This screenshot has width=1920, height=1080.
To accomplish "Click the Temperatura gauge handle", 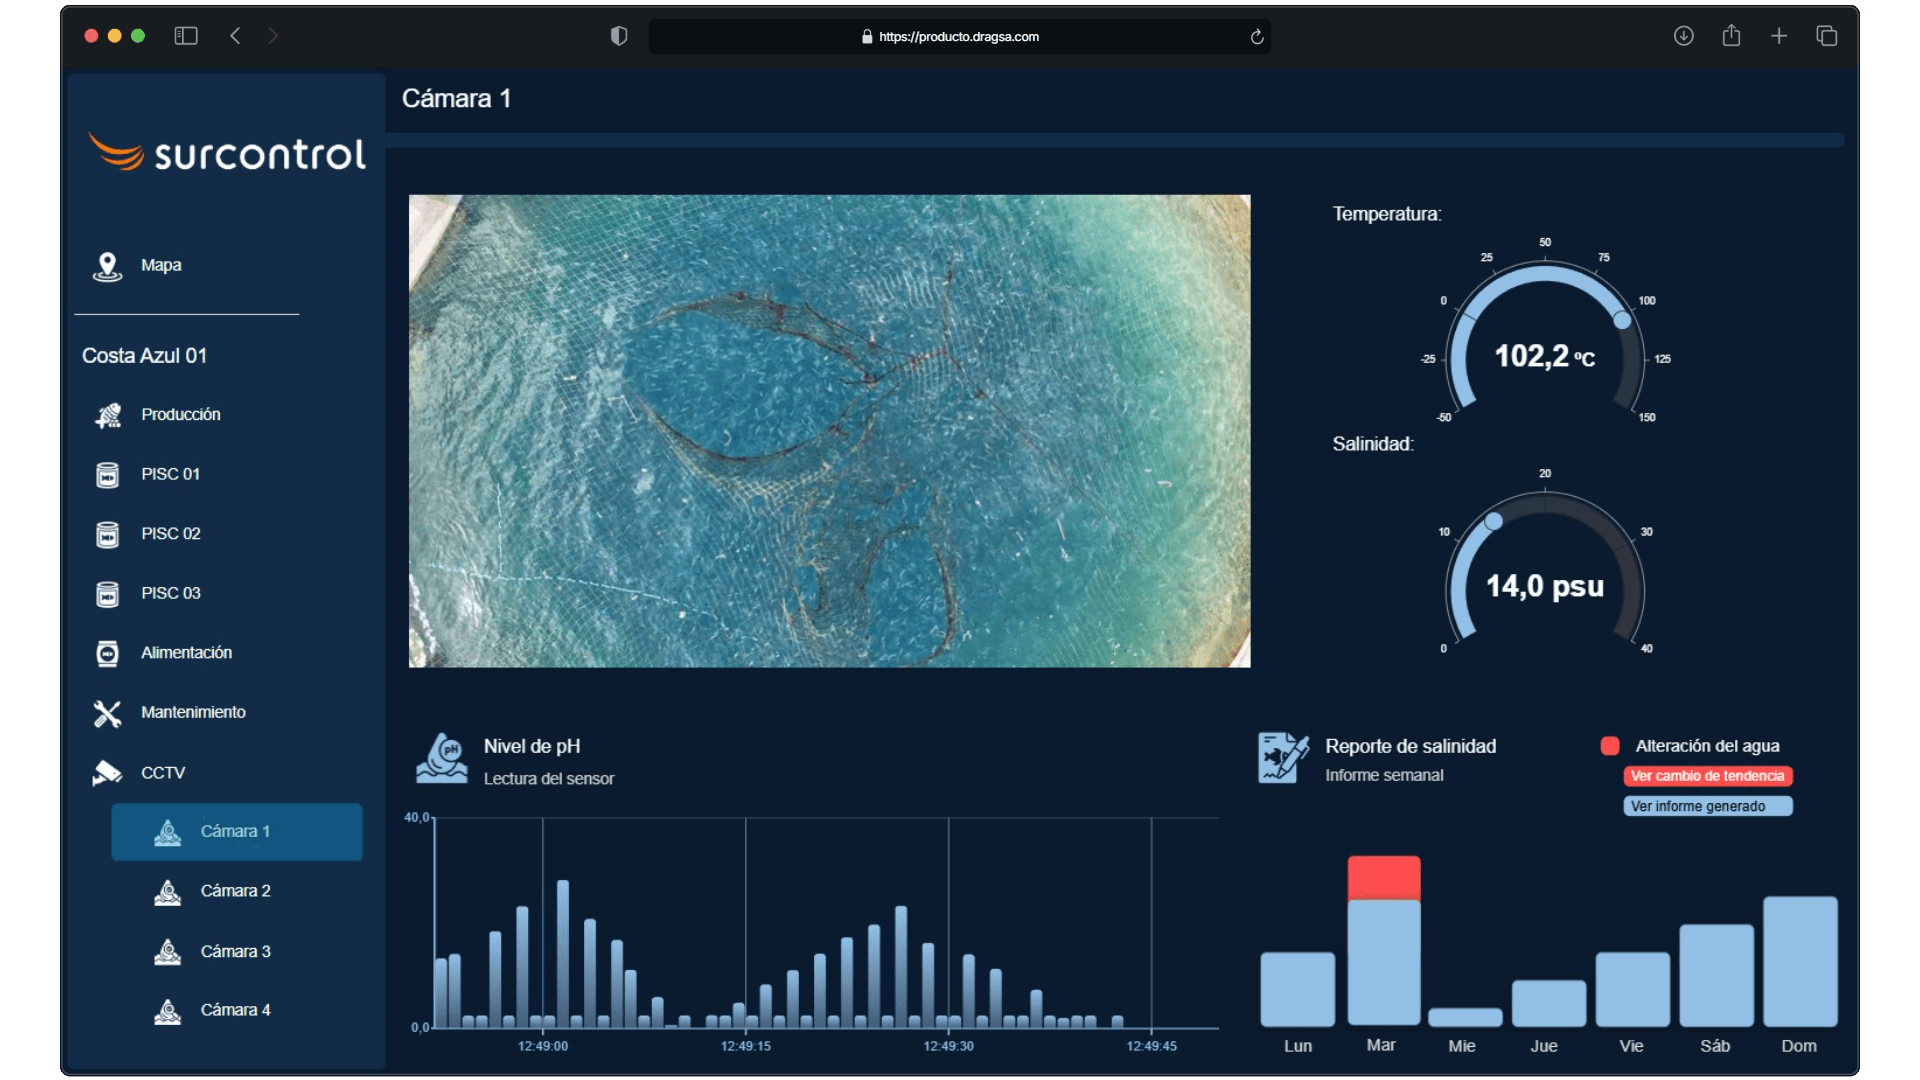I will point(1622,320).
